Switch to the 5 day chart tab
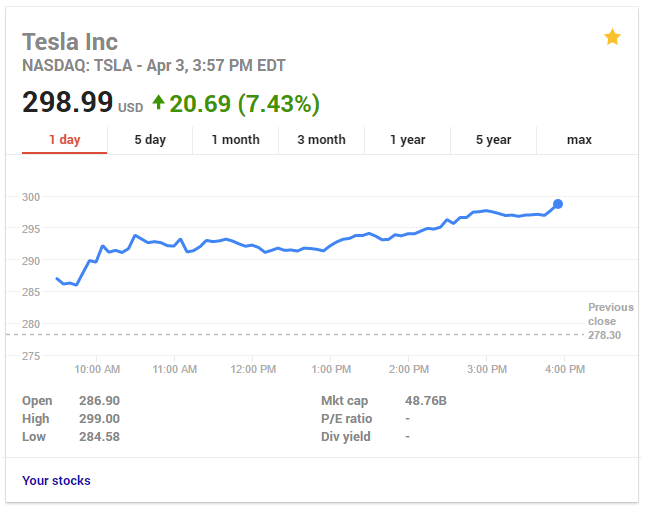 (x=150, y=140)
